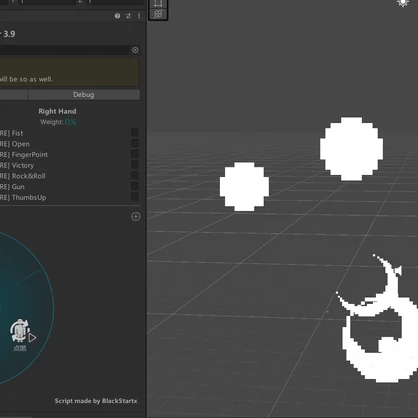418x418 pixels.
Task: Click the small white sphere in scene
Action: click(x=244, y=187)
